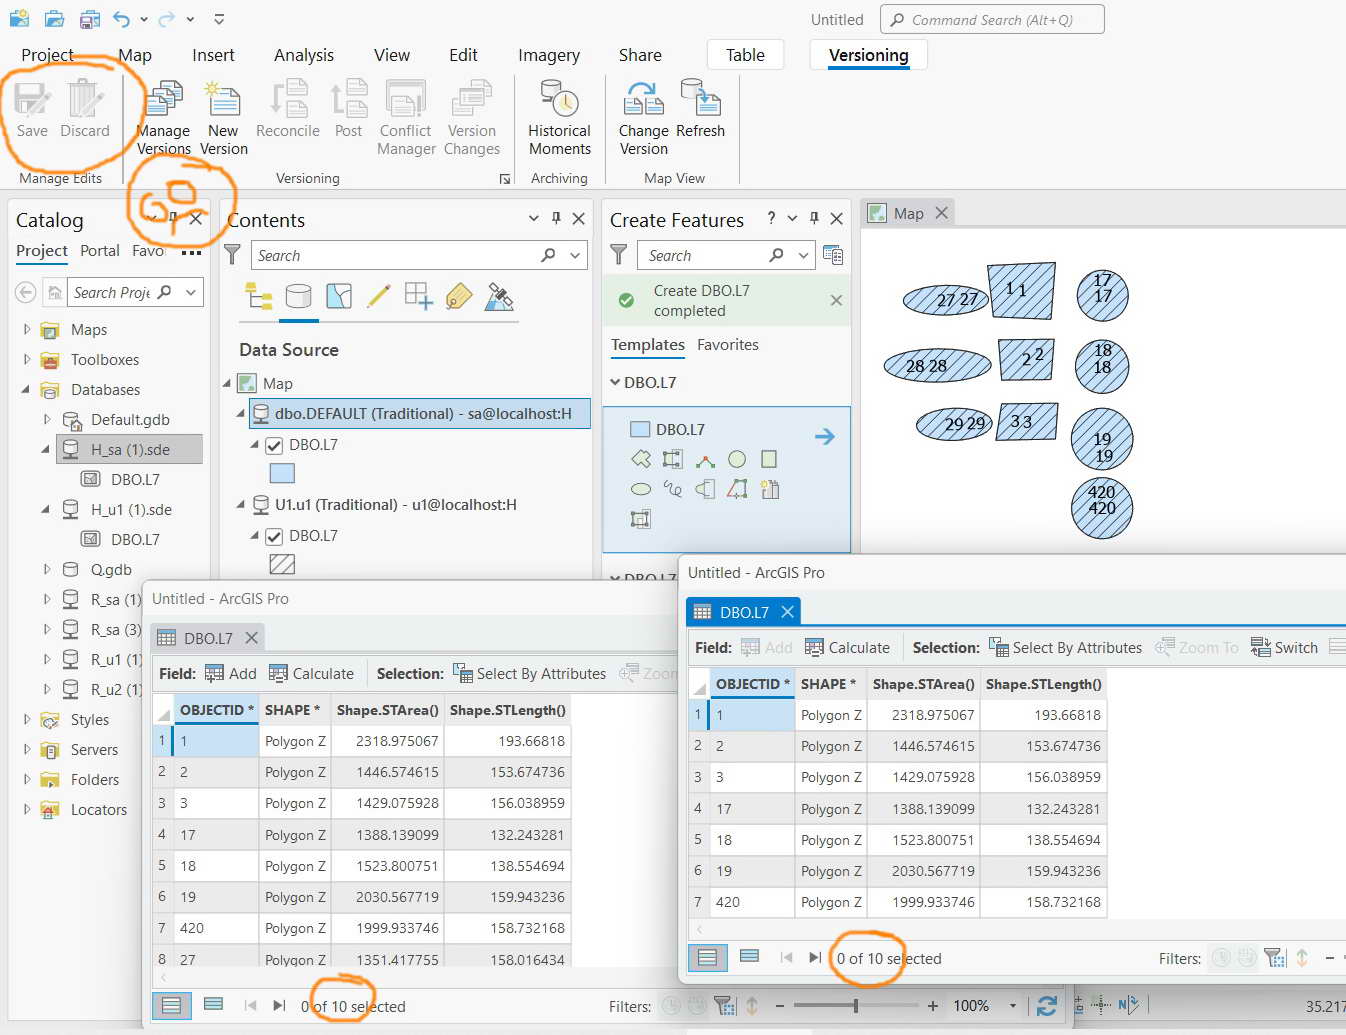Screen dimensions: 1346x1035
Task: Click Select By Attributes in right table
Action: (1065, 647)
